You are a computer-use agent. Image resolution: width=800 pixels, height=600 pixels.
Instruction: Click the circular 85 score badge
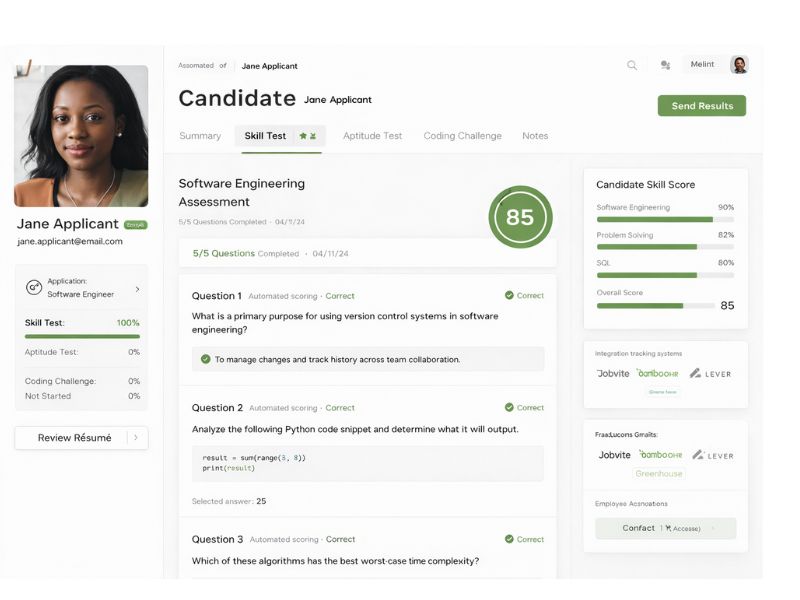pos(519,216)
